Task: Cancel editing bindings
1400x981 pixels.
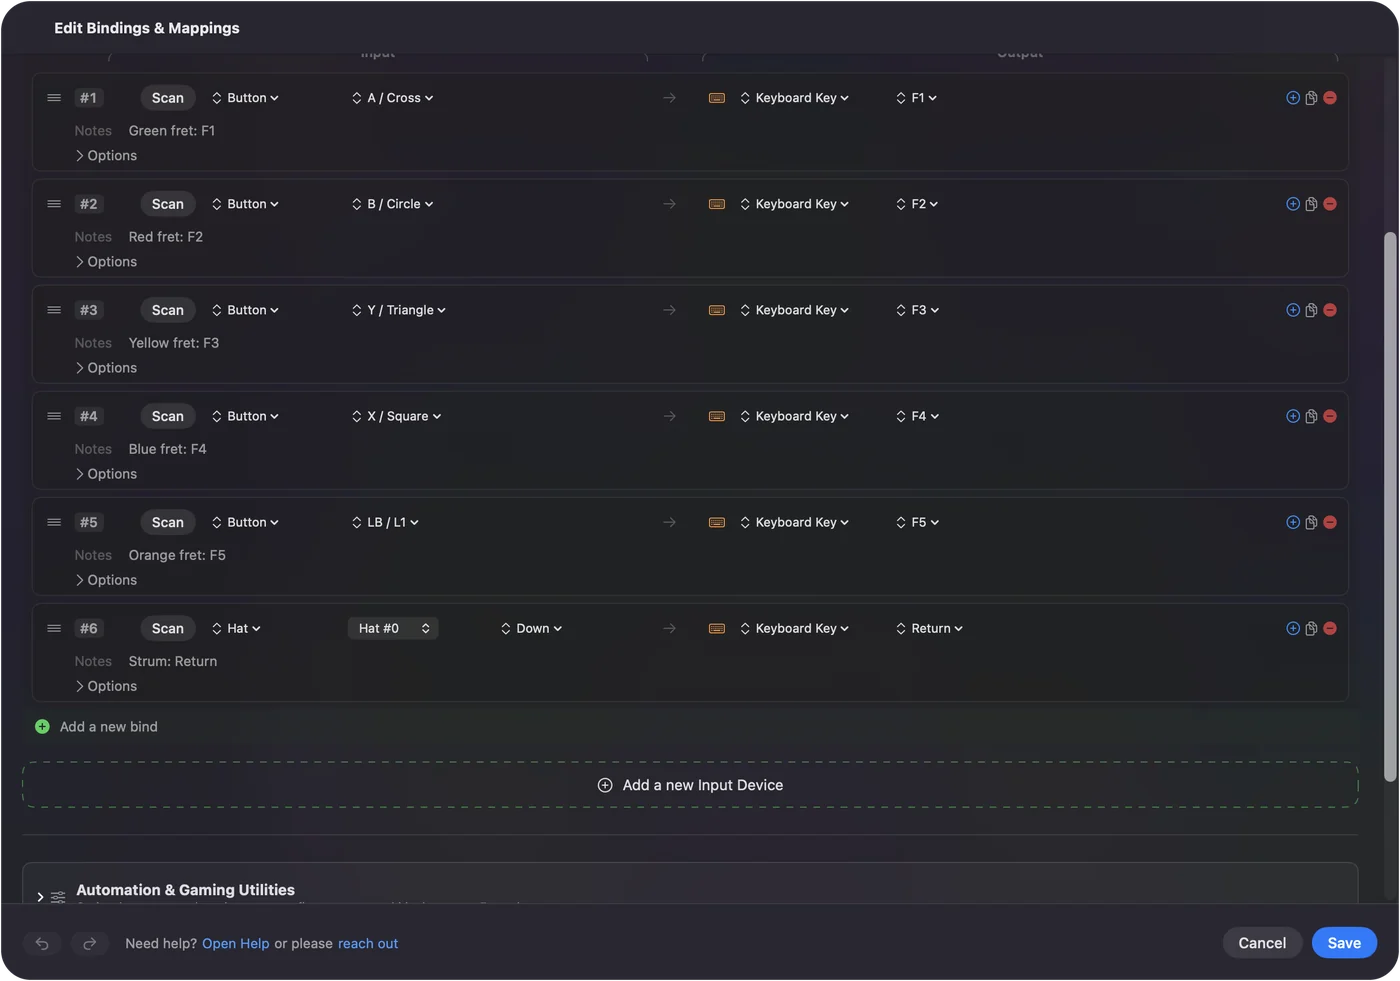Action: (x=1262, y=943)
